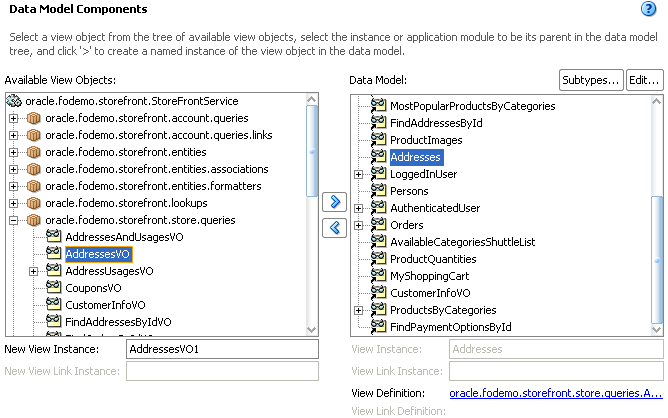668x418 pixels.
Task: Open the Subtypes... dialog
Action: coord(591,80)
